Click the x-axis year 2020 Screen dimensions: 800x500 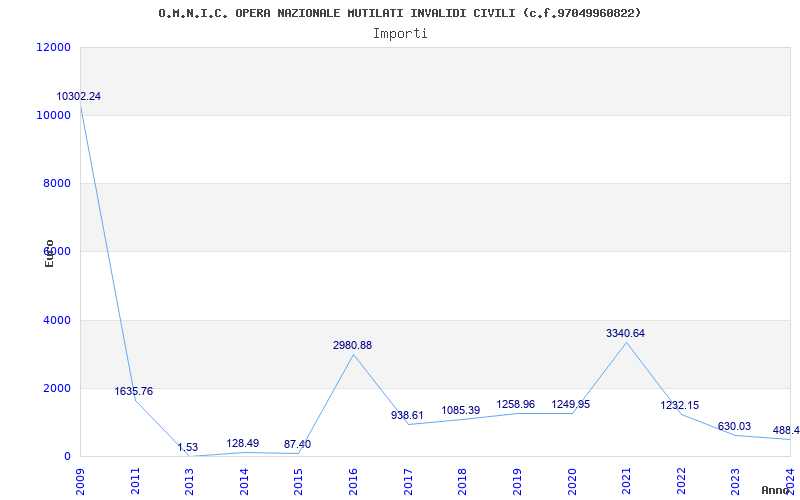point(571,481)
